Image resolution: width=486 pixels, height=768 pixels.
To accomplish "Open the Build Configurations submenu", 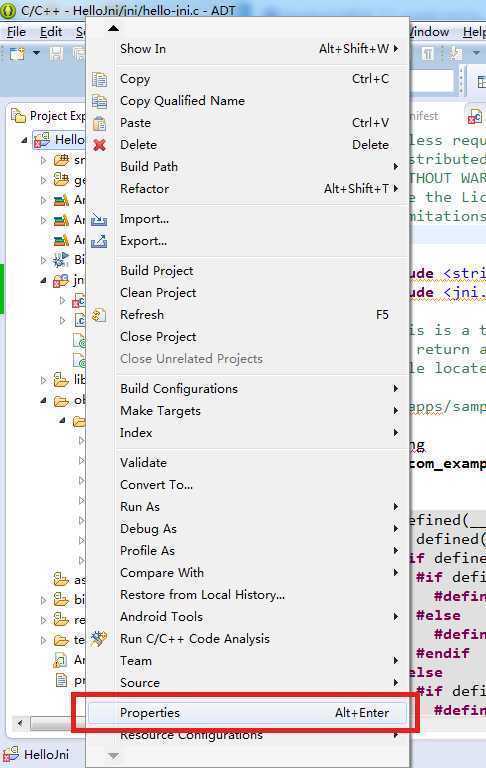I will pos(248,389).
